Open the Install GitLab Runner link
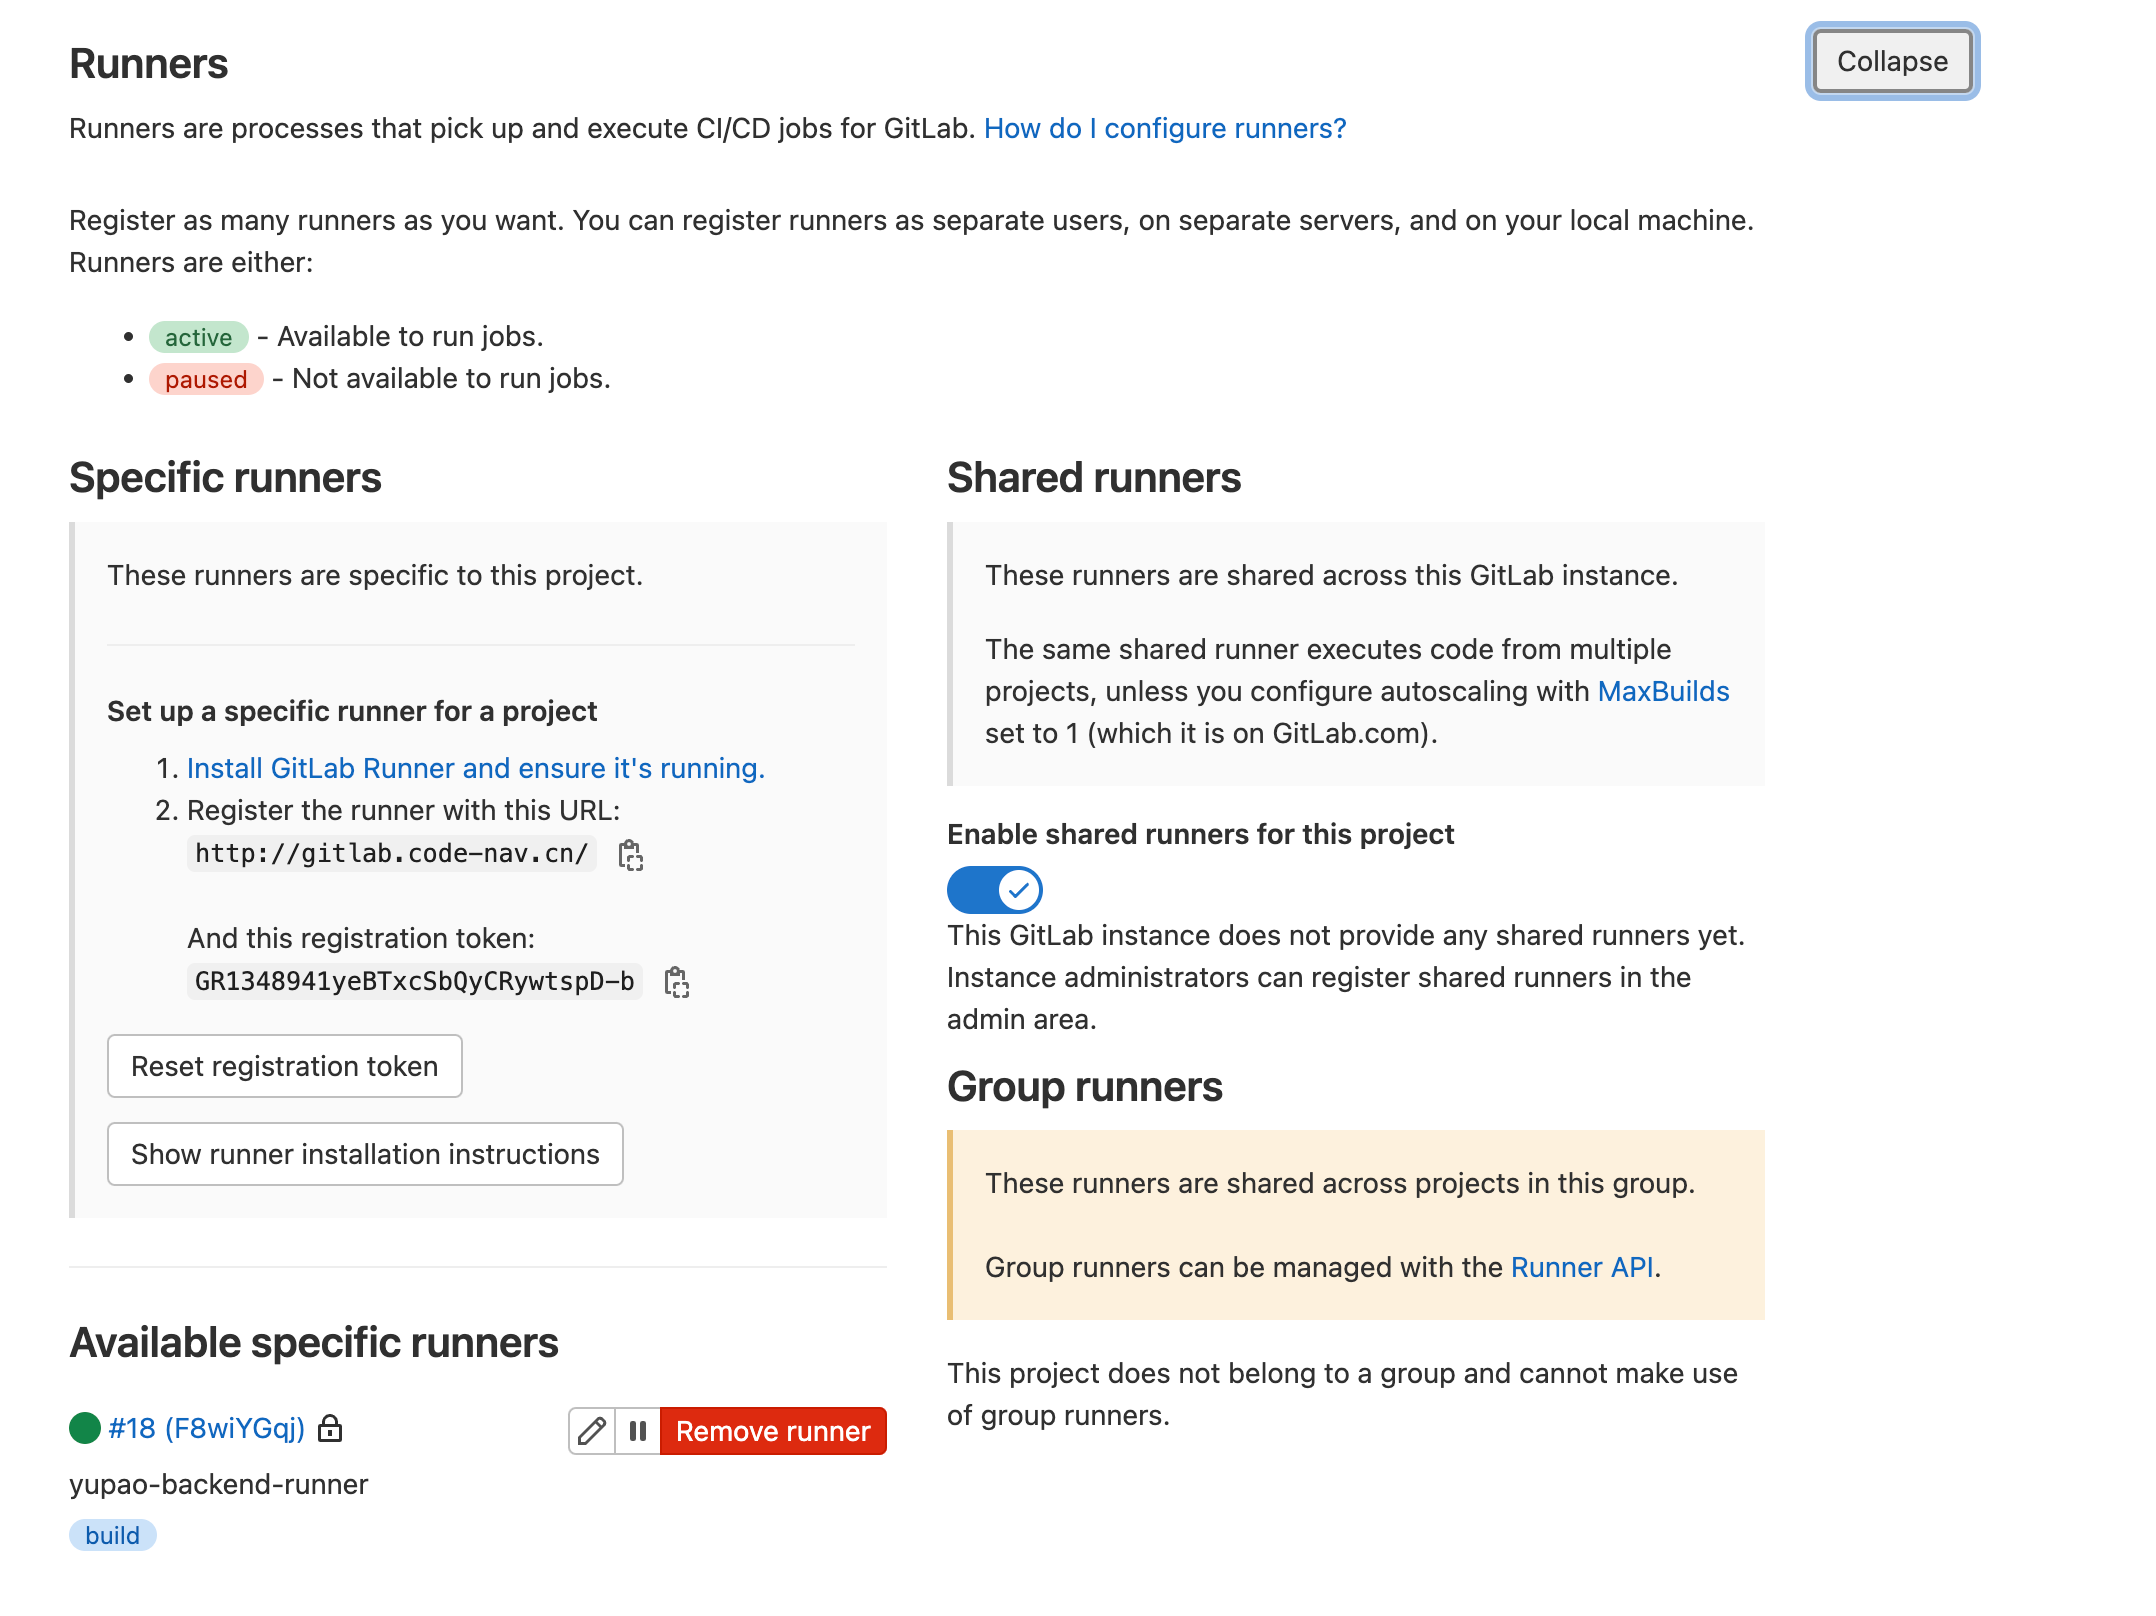This screenshot has width=2156, height=1616. [x=475, y=768]
